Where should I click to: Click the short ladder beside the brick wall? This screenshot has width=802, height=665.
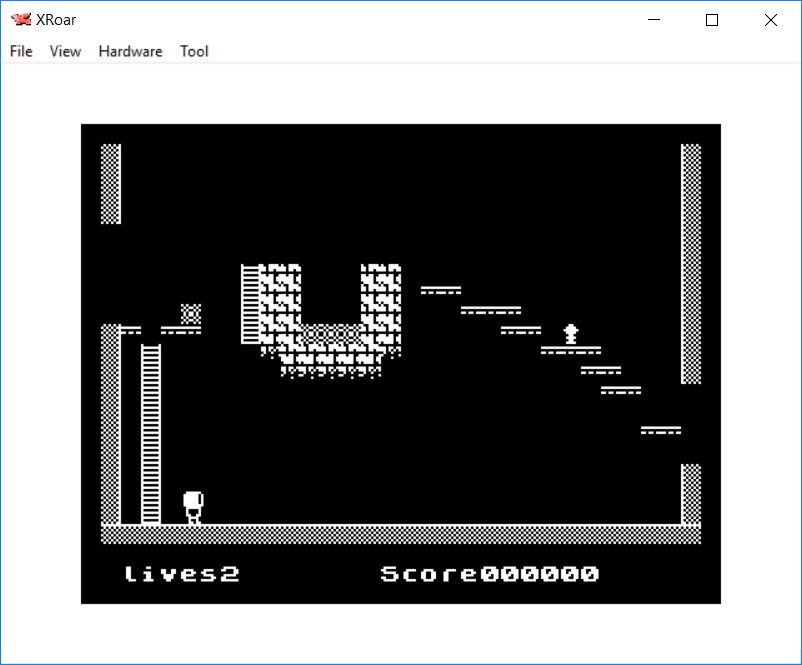(250, 304)
